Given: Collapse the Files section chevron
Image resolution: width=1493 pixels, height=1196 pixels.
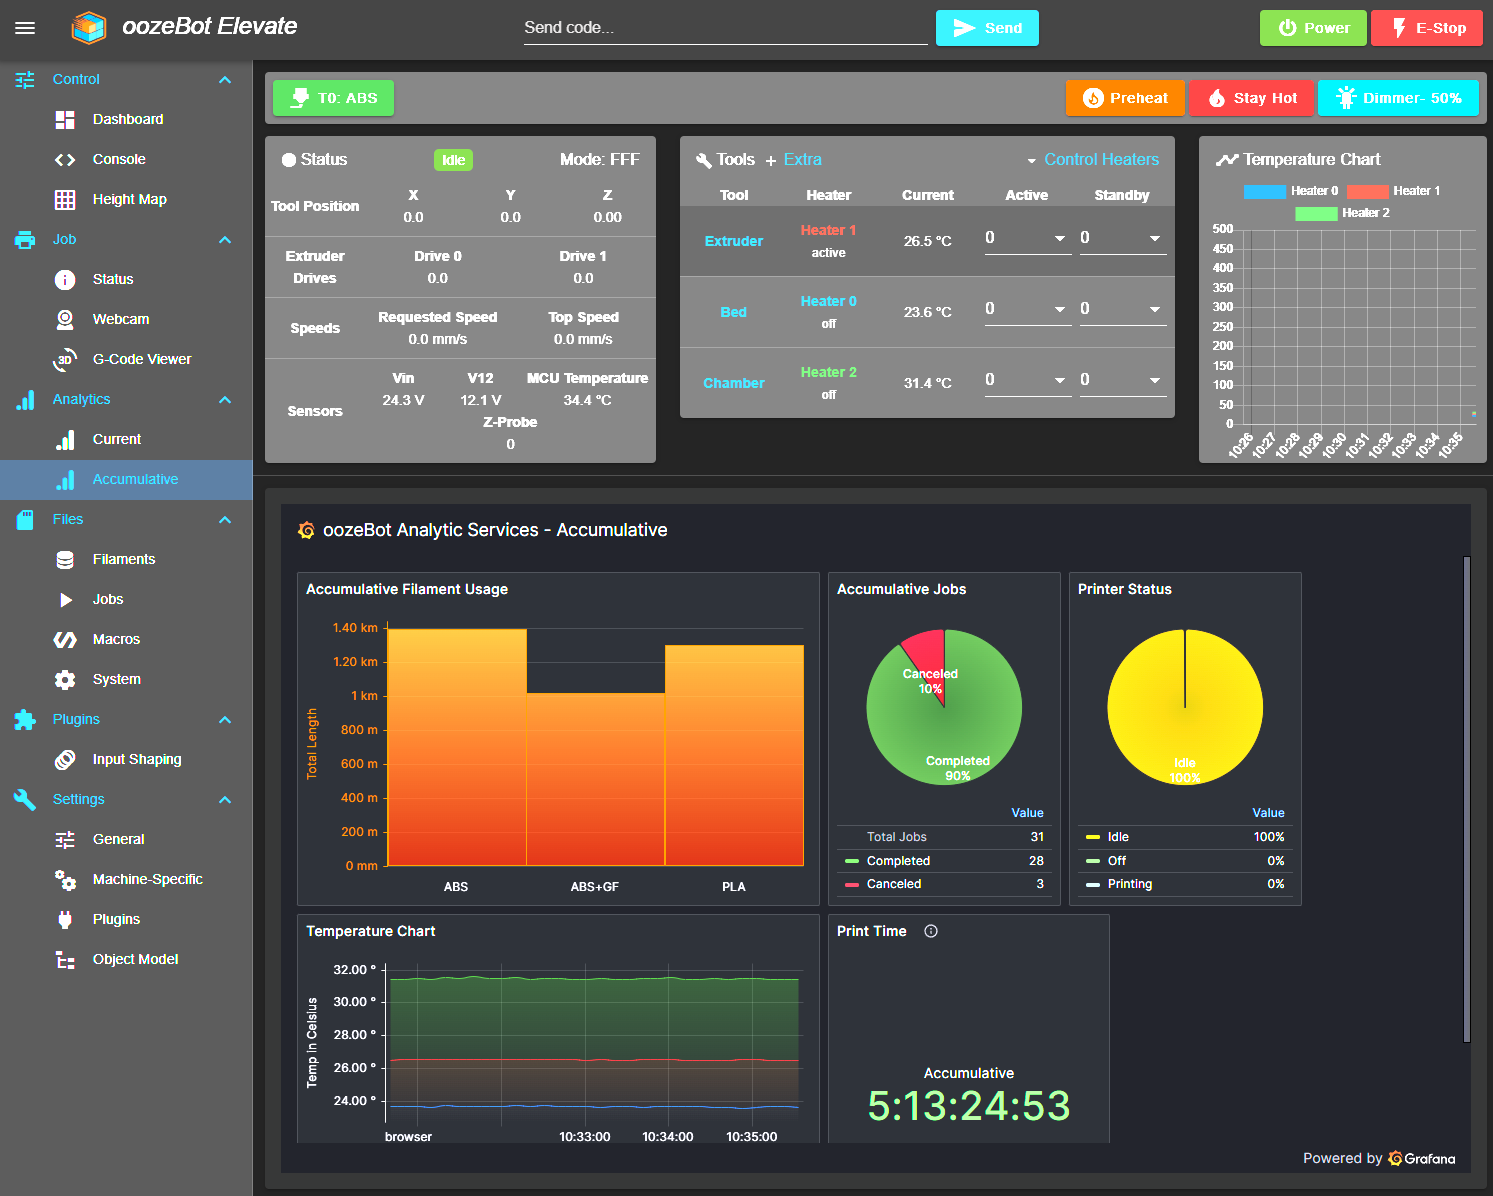Looking at the screenshot, I should [225, 520].
